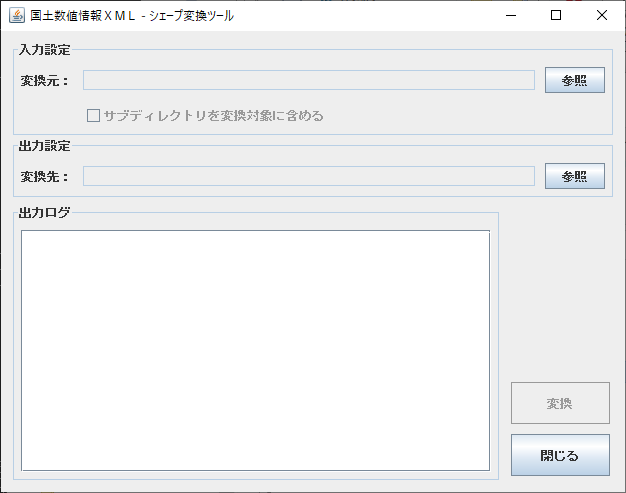Image resolution: width=626 pixels, height=493 pixels.
Task: Close the window with the X icon
Action: coord(602,15)
